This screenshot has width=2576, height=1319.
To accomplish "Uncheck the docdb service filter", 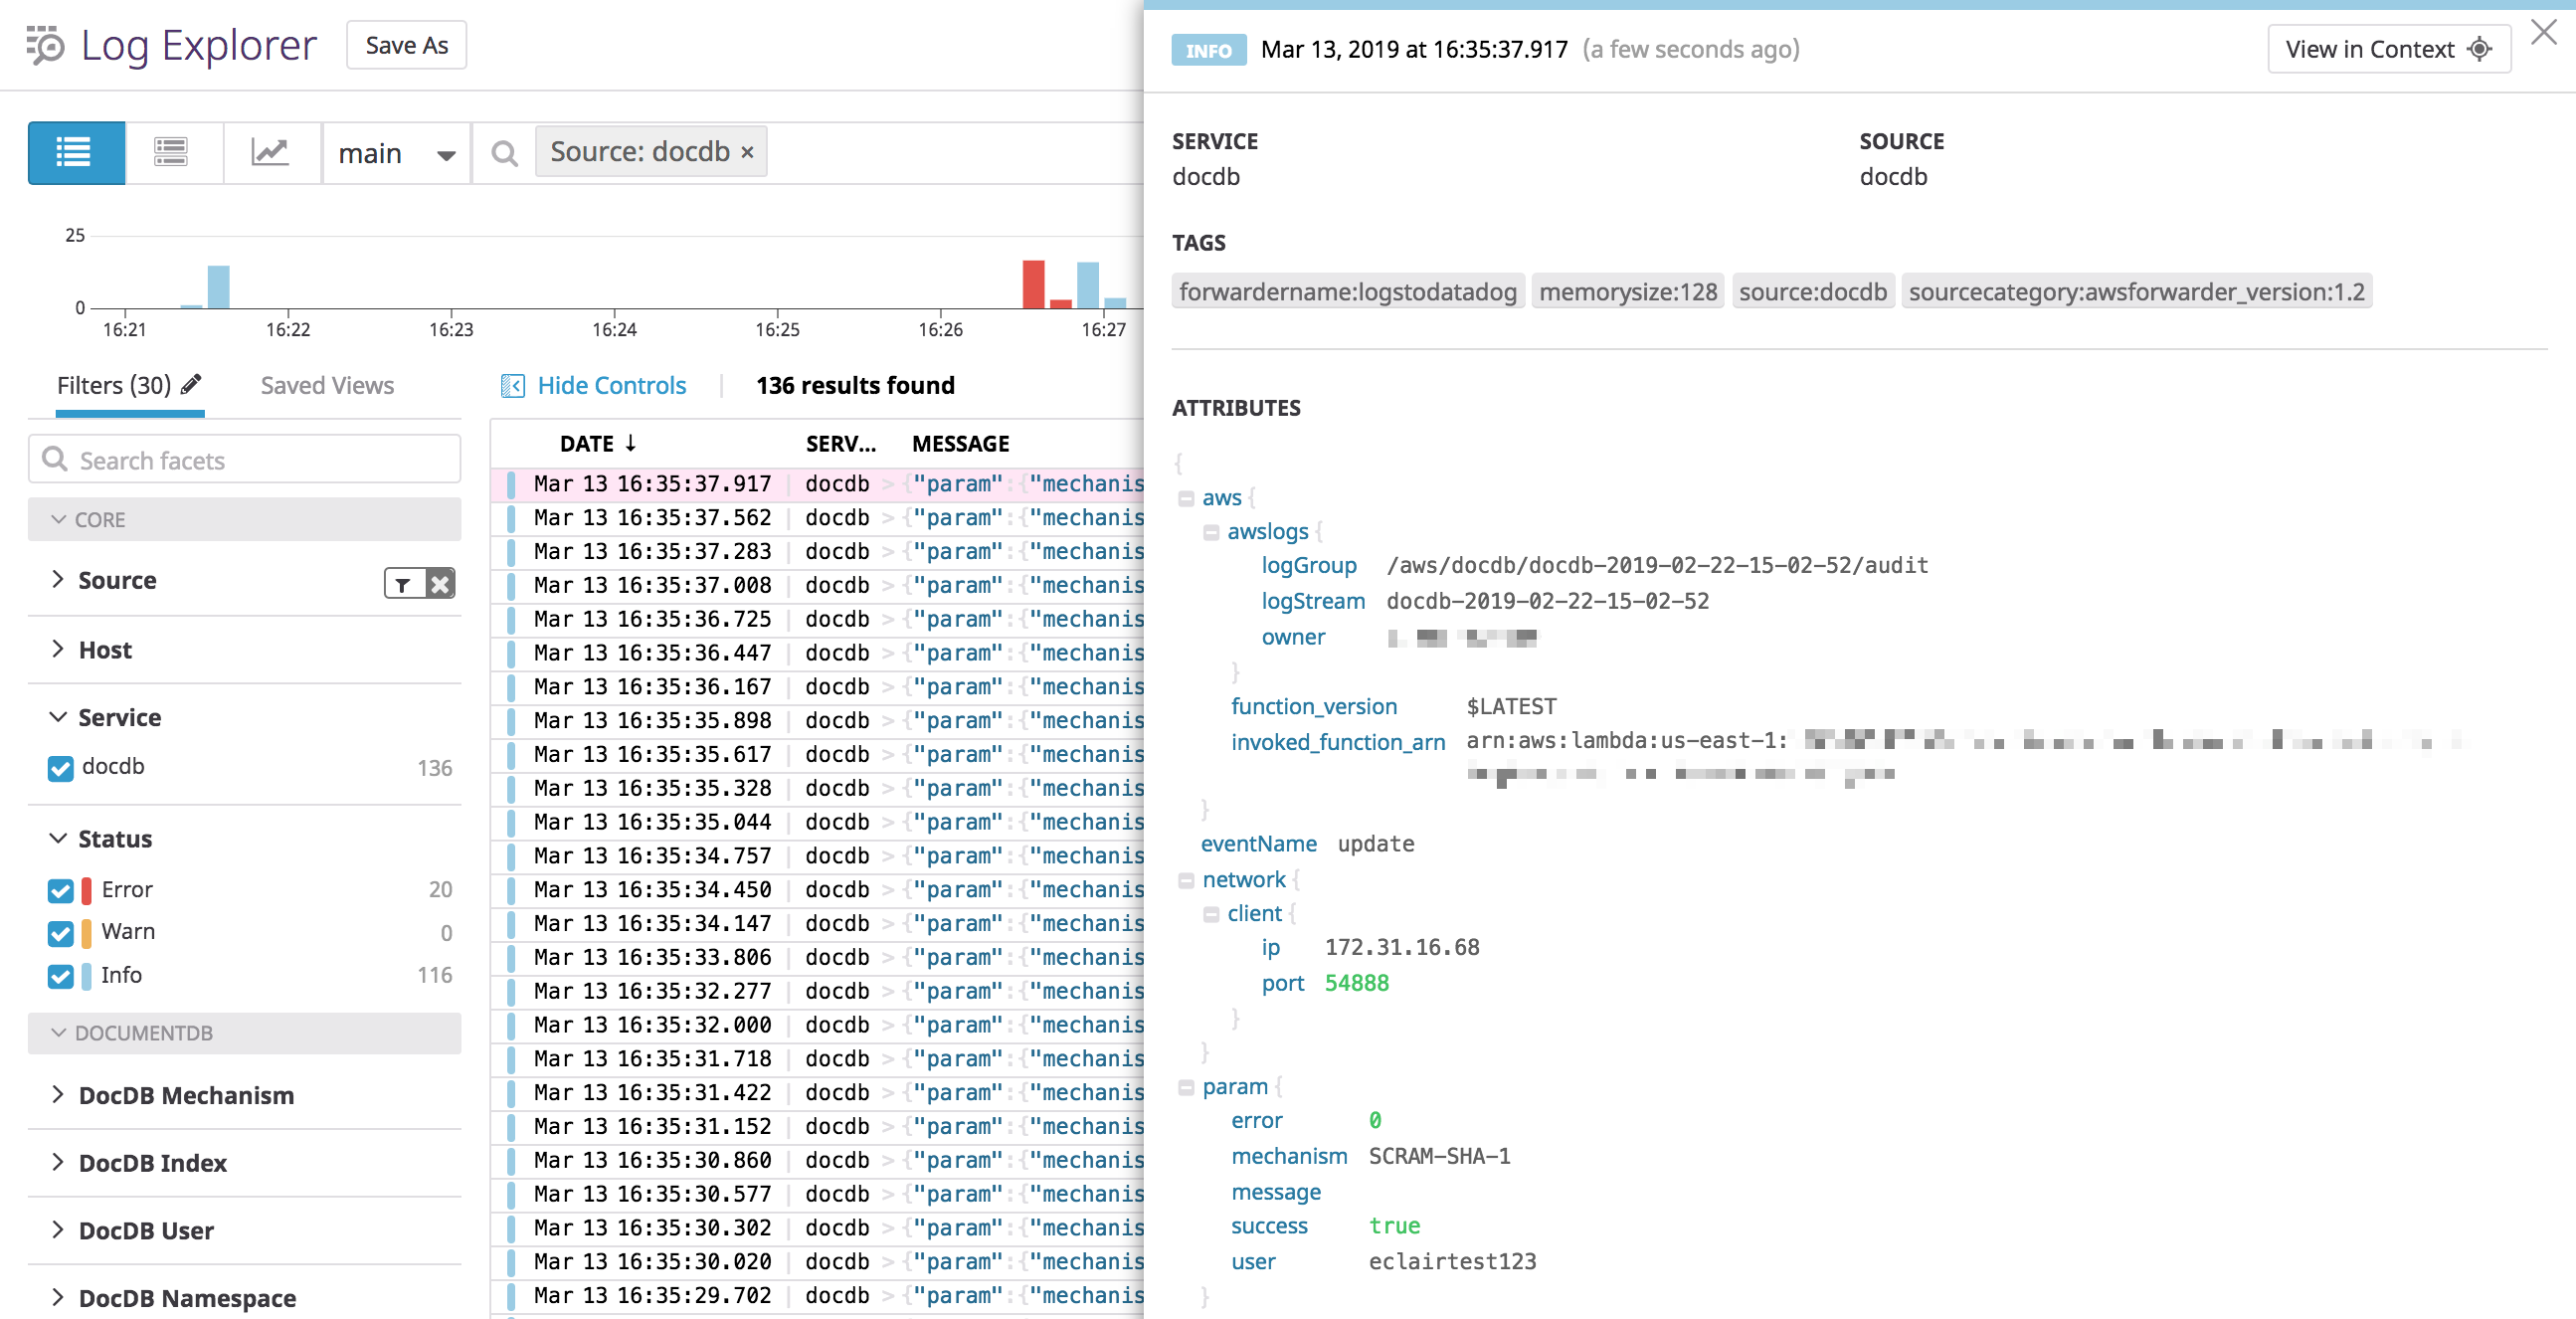I will coord(60,768).
